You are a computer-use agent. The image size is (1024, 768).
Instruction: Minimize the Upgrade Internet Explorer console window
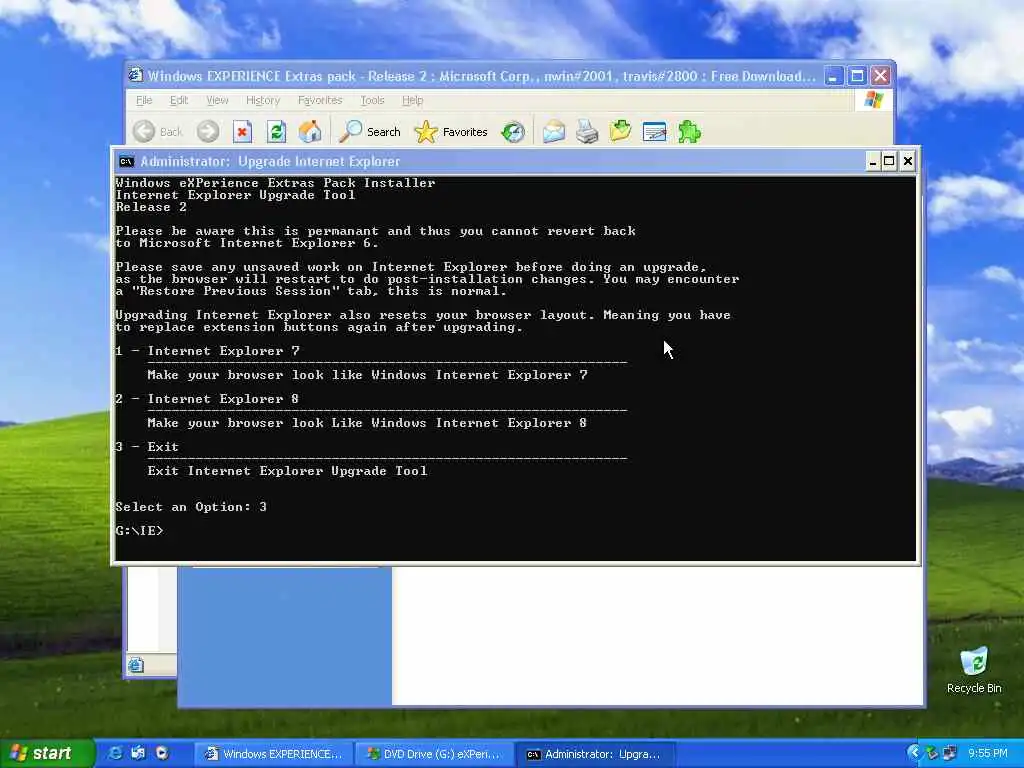873,161
